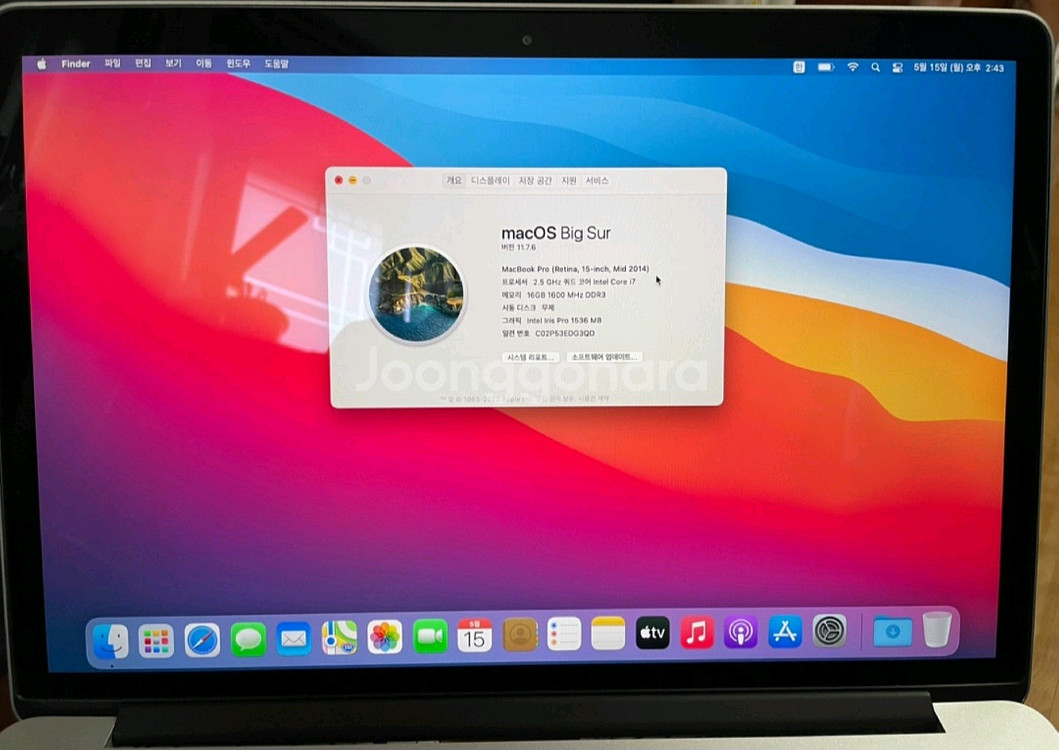Image resolution: width=1059 pixels, height=750 pixels.
Task: Open Spotlight search from the menu bar
Action: 875,66
